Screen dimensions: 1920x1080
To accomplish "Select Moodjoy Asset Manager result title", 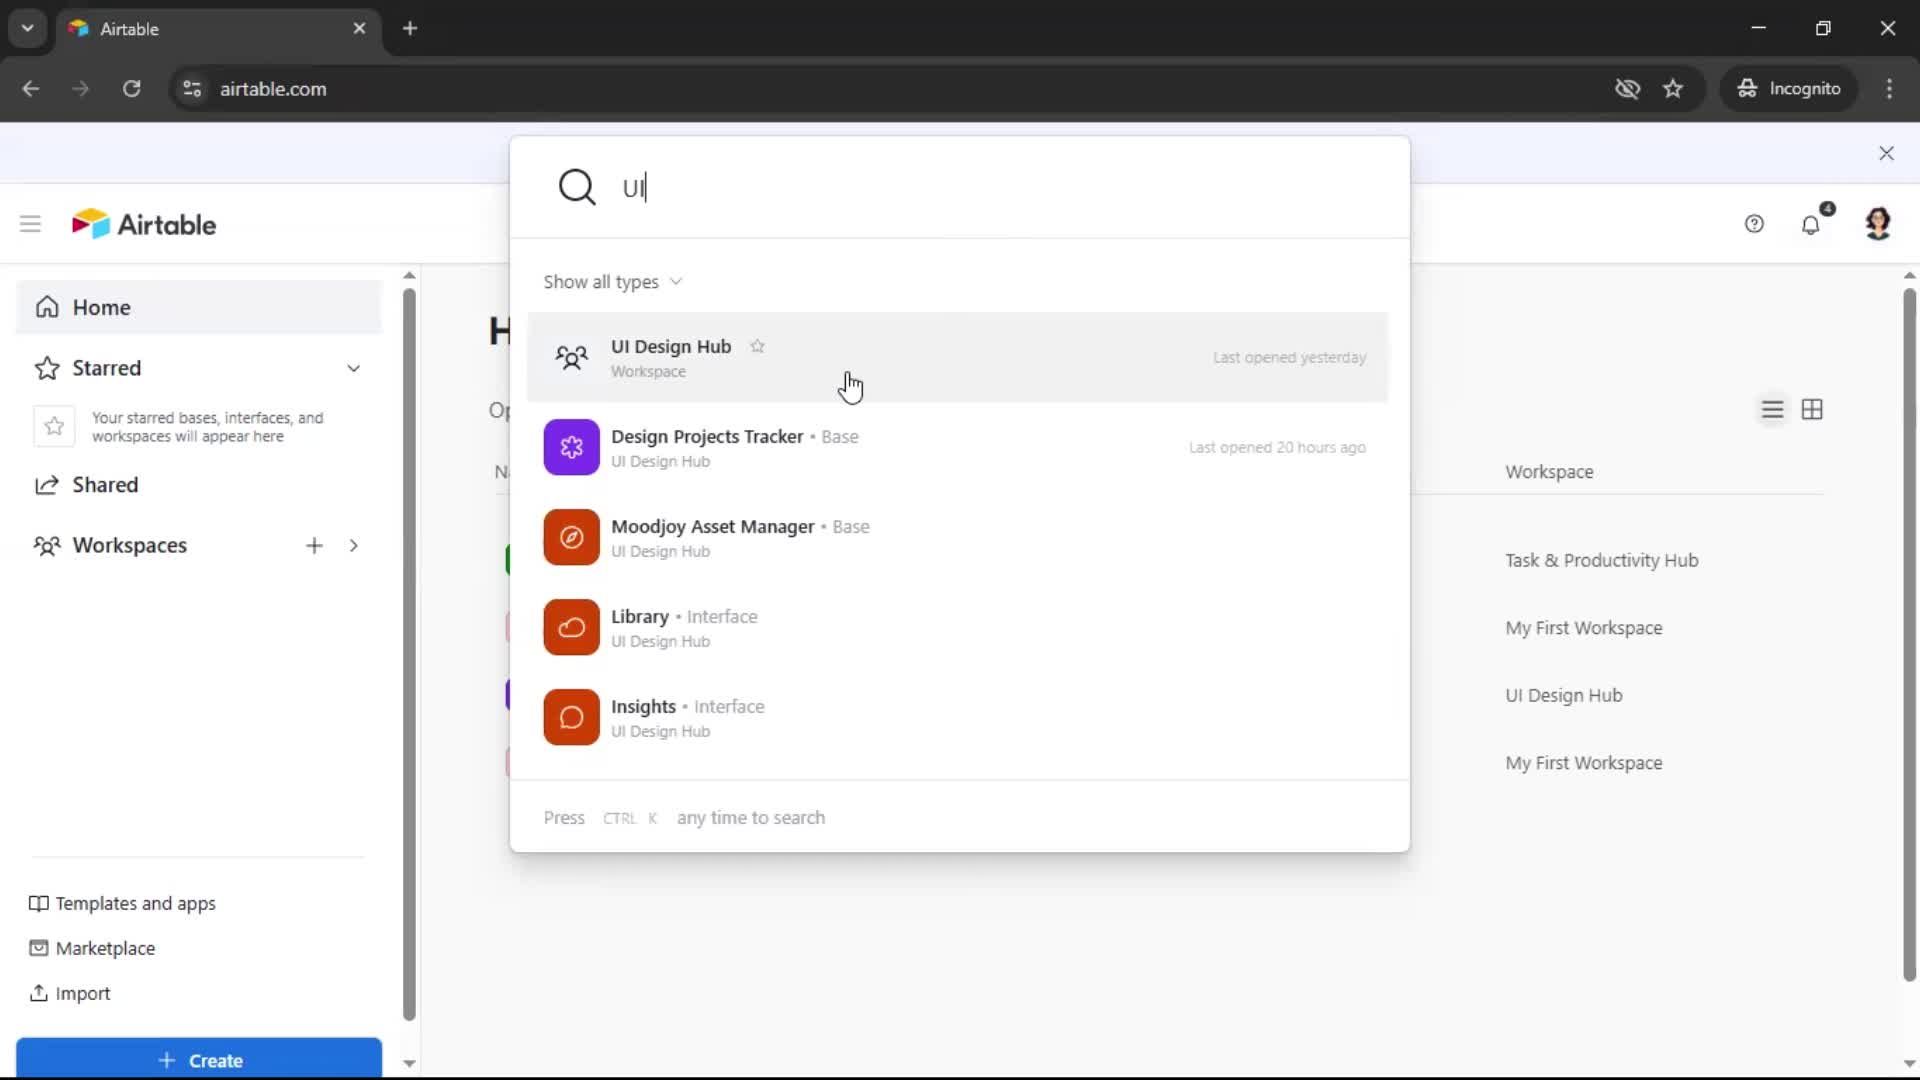I will tap(712, 526).
